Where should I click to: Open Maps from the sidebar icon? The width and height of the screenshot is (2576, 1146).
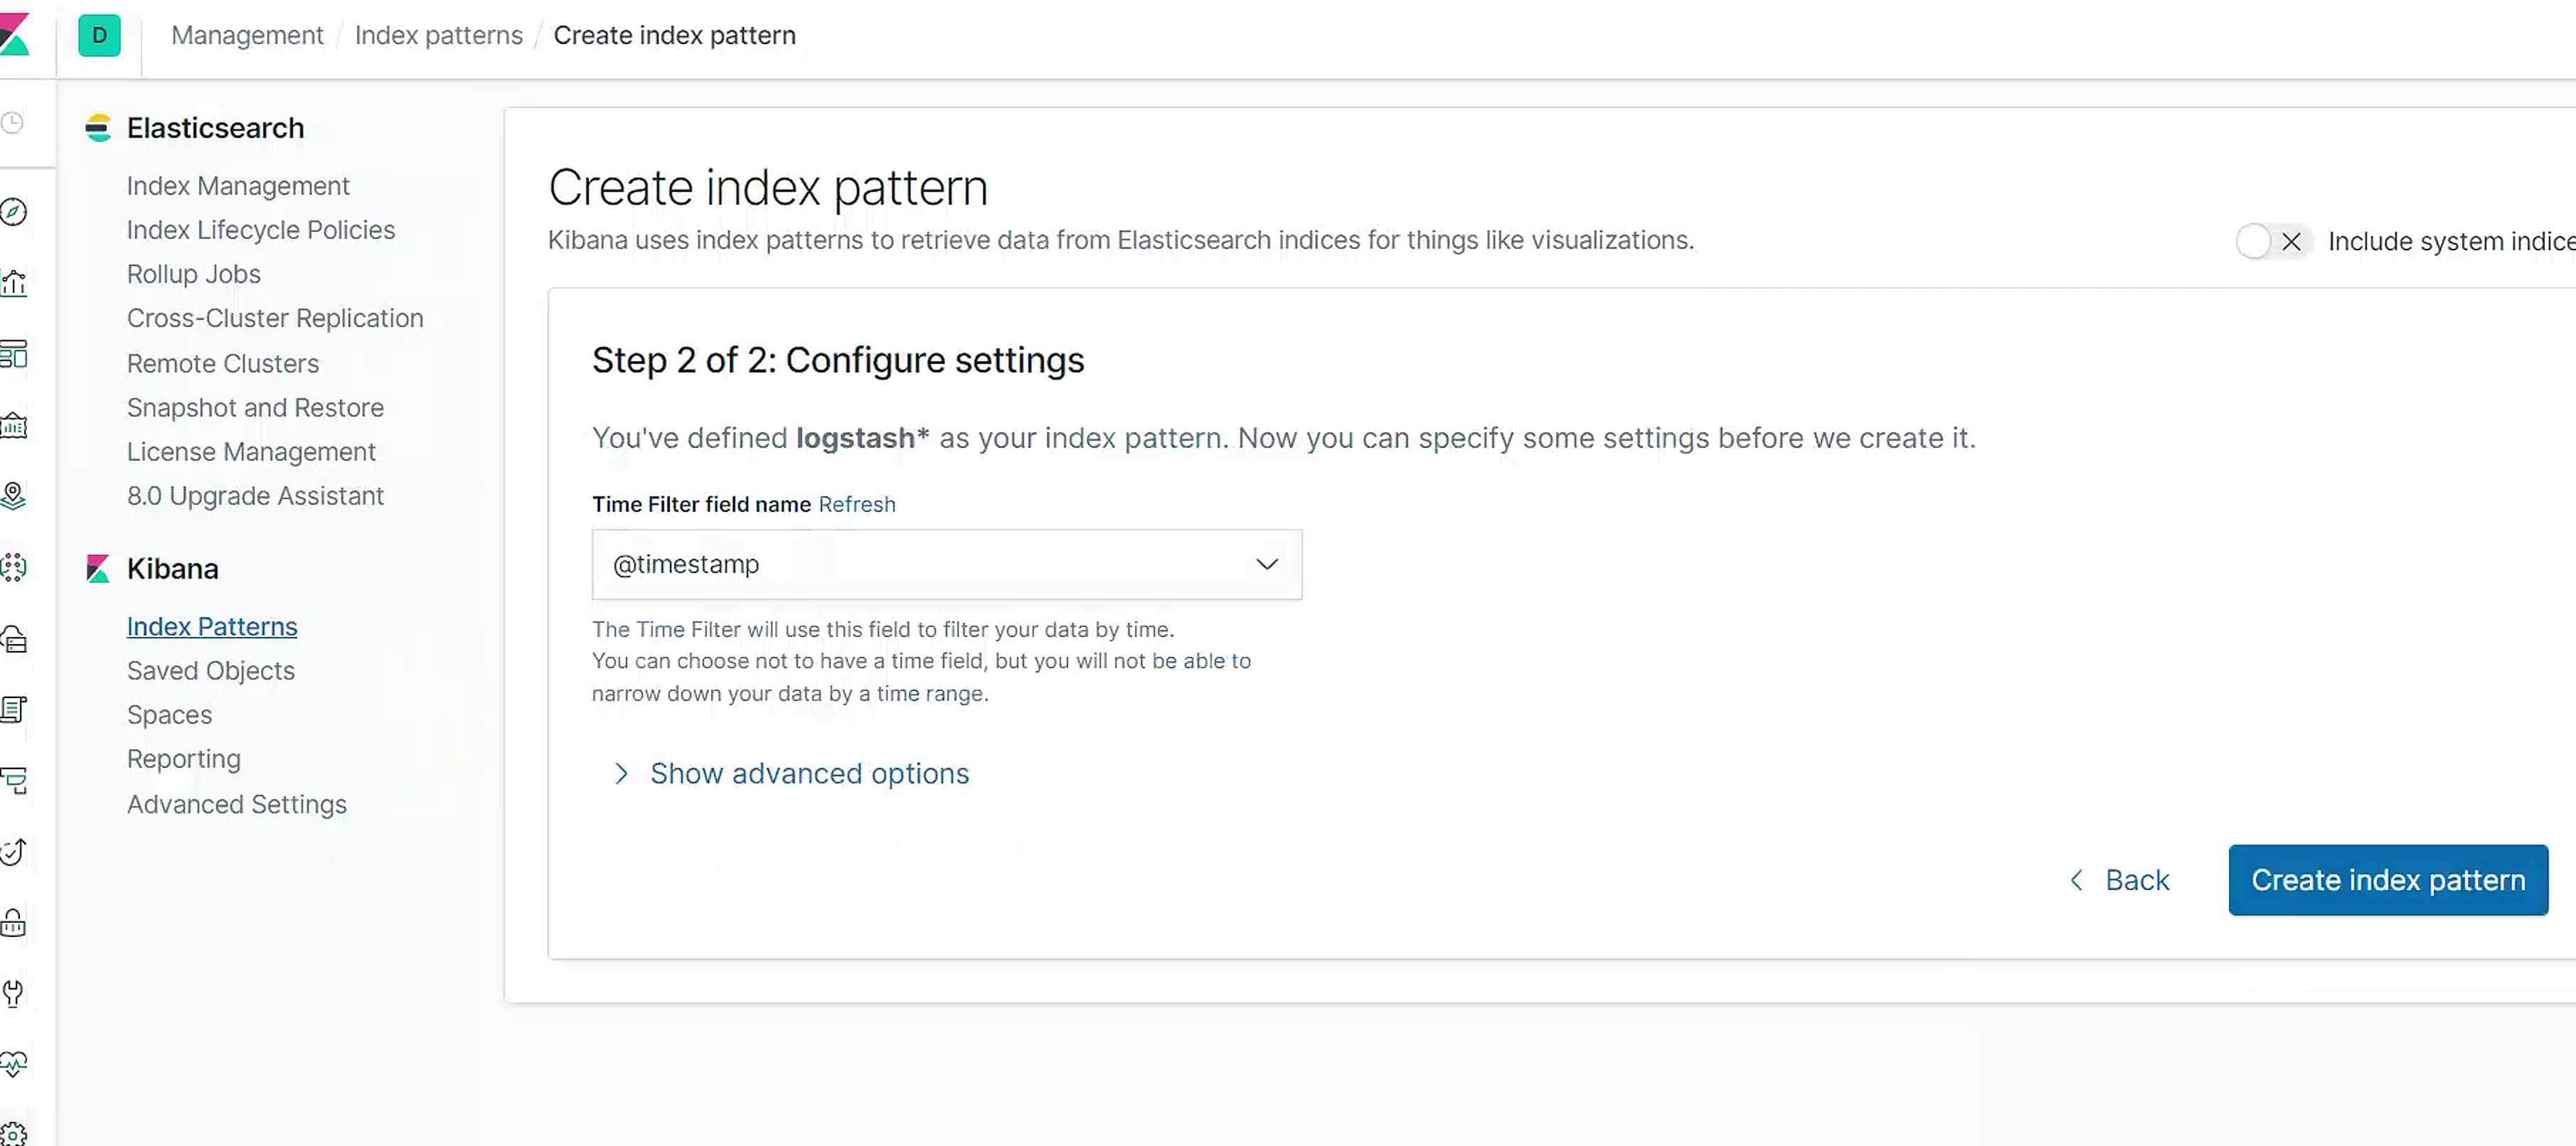tap(13, 496)
